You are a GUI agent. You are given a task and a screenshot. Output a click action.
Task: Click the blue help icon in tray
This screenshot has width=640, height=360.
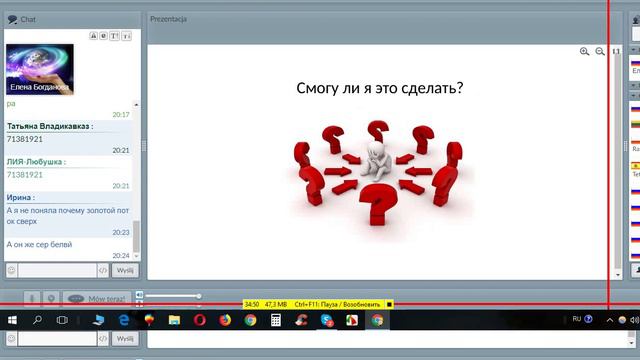pos(588,319)
